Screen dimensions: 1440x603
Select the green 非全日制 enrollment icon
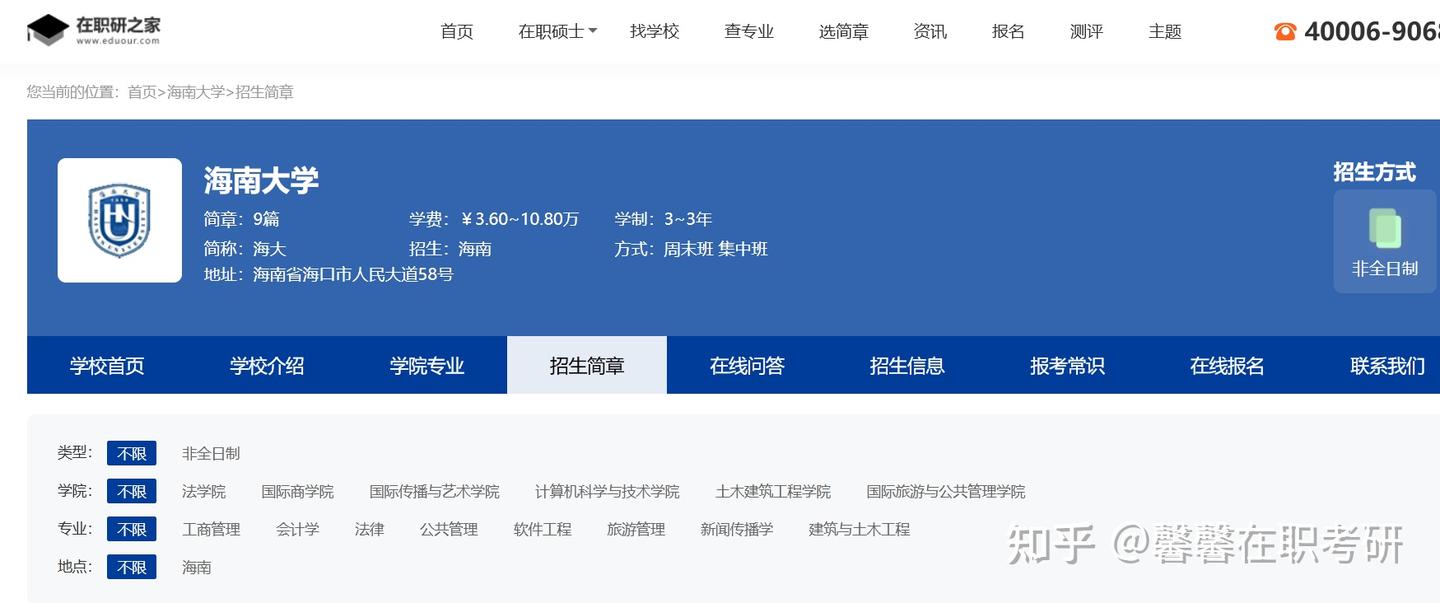pos(1385,228)
